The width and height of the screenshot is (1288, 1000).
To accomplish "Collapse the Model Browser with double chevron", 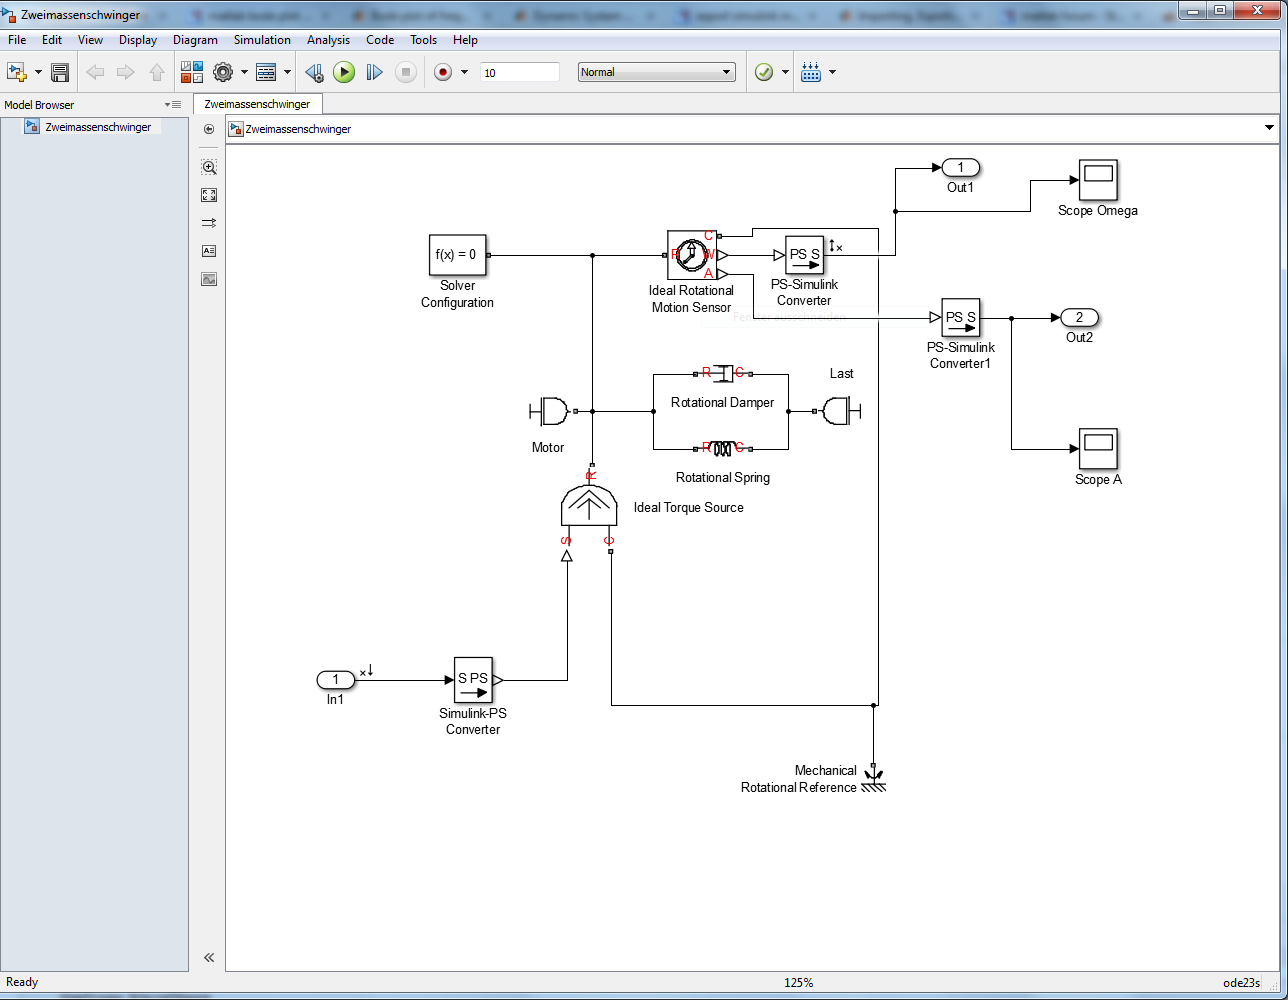I will (x=209, y=957).
